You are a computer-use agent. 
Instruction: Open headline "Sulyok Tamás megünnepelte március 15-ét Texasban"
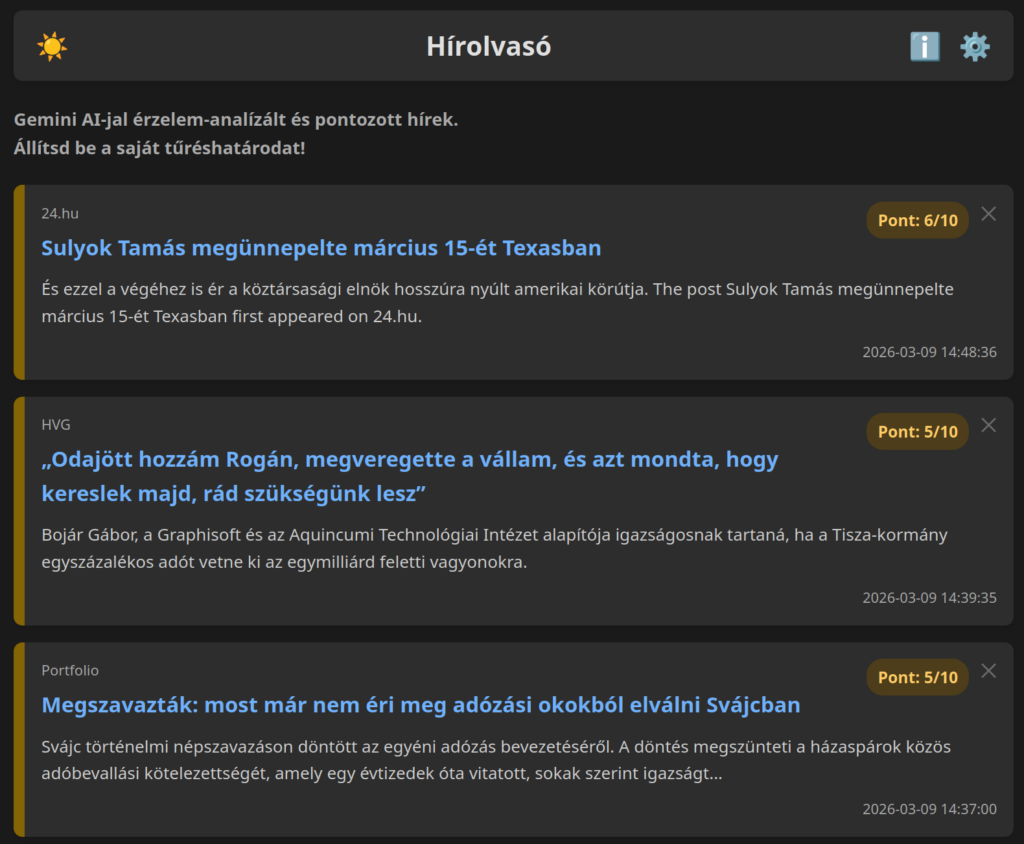(321, 248)
